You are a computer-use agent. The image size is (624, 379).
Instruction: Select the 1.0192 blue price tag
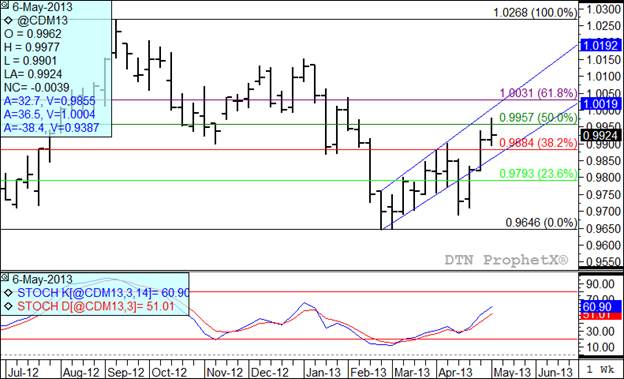[x=600, y=45]
